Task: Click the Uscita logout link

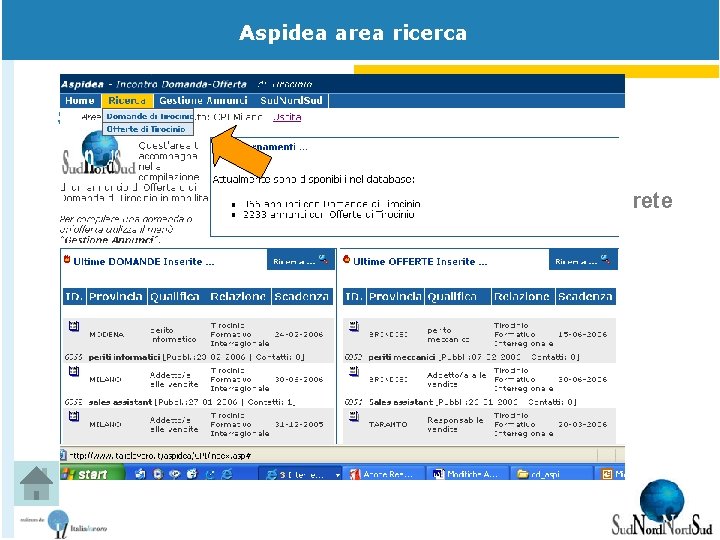Action: click(x=287, y=117)
